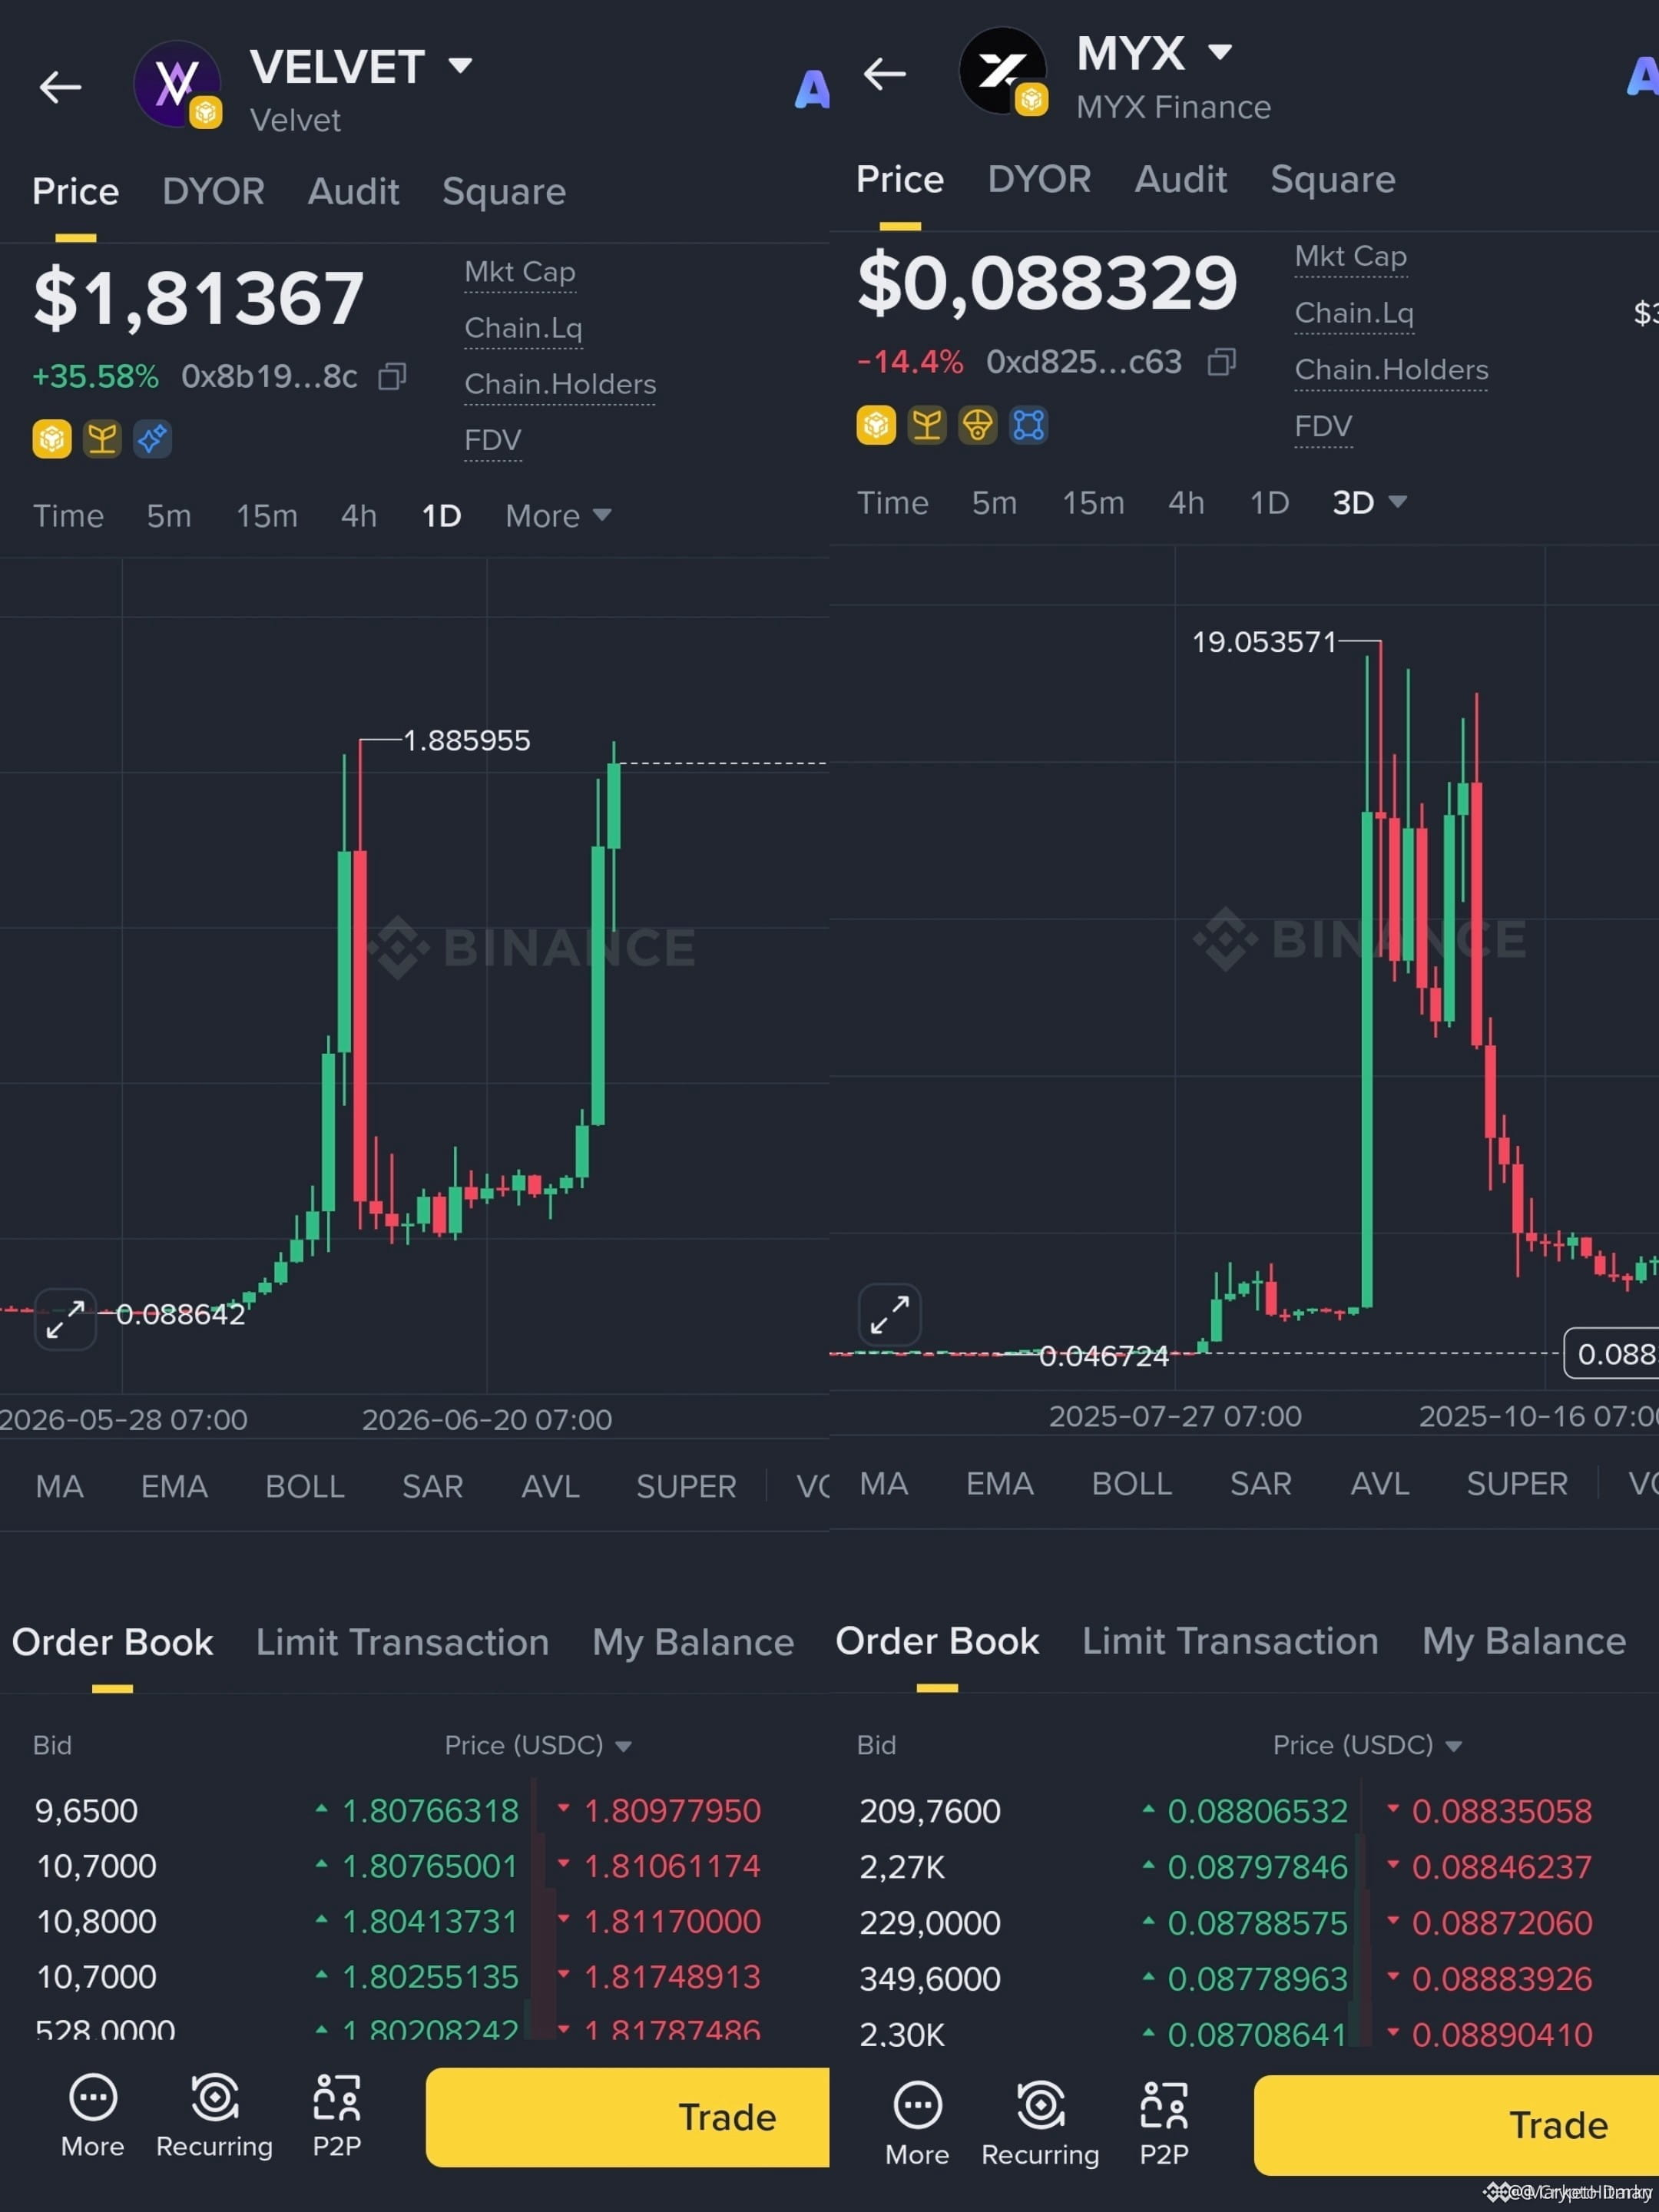Select 4h timeframe on MYX chart
Viewport: 1659px width, 2212px height.
1186,502
